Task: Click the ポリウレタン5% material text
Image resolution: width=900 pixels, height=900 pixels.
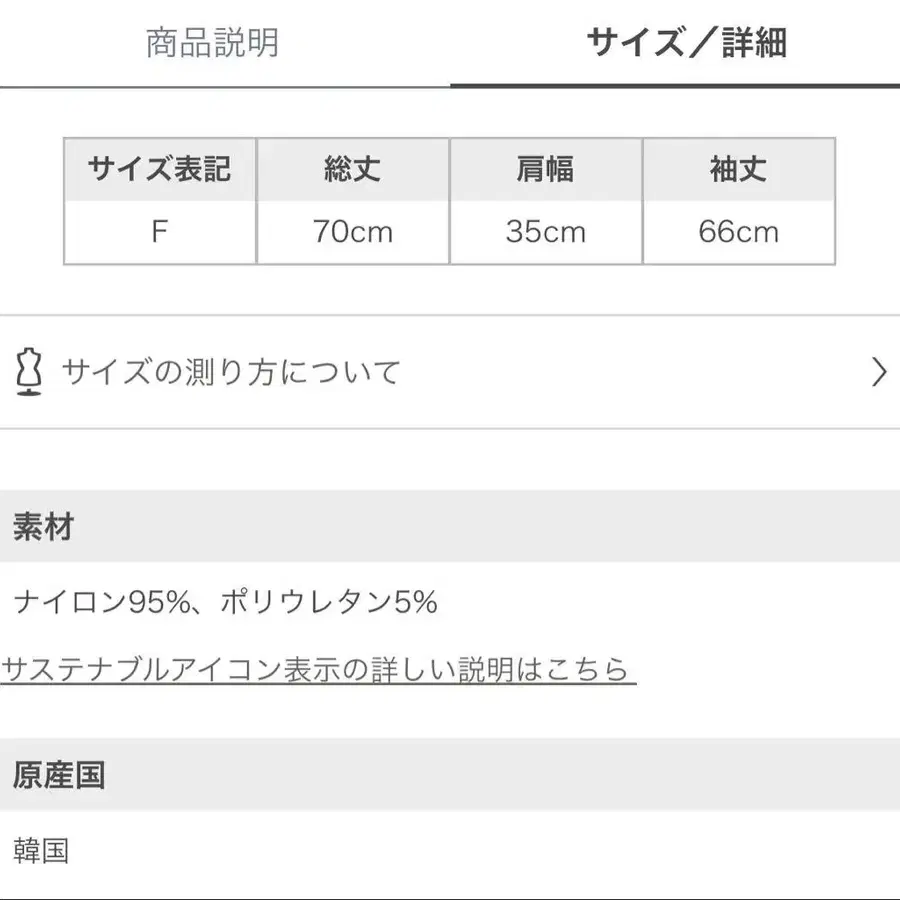Action: 329,602
